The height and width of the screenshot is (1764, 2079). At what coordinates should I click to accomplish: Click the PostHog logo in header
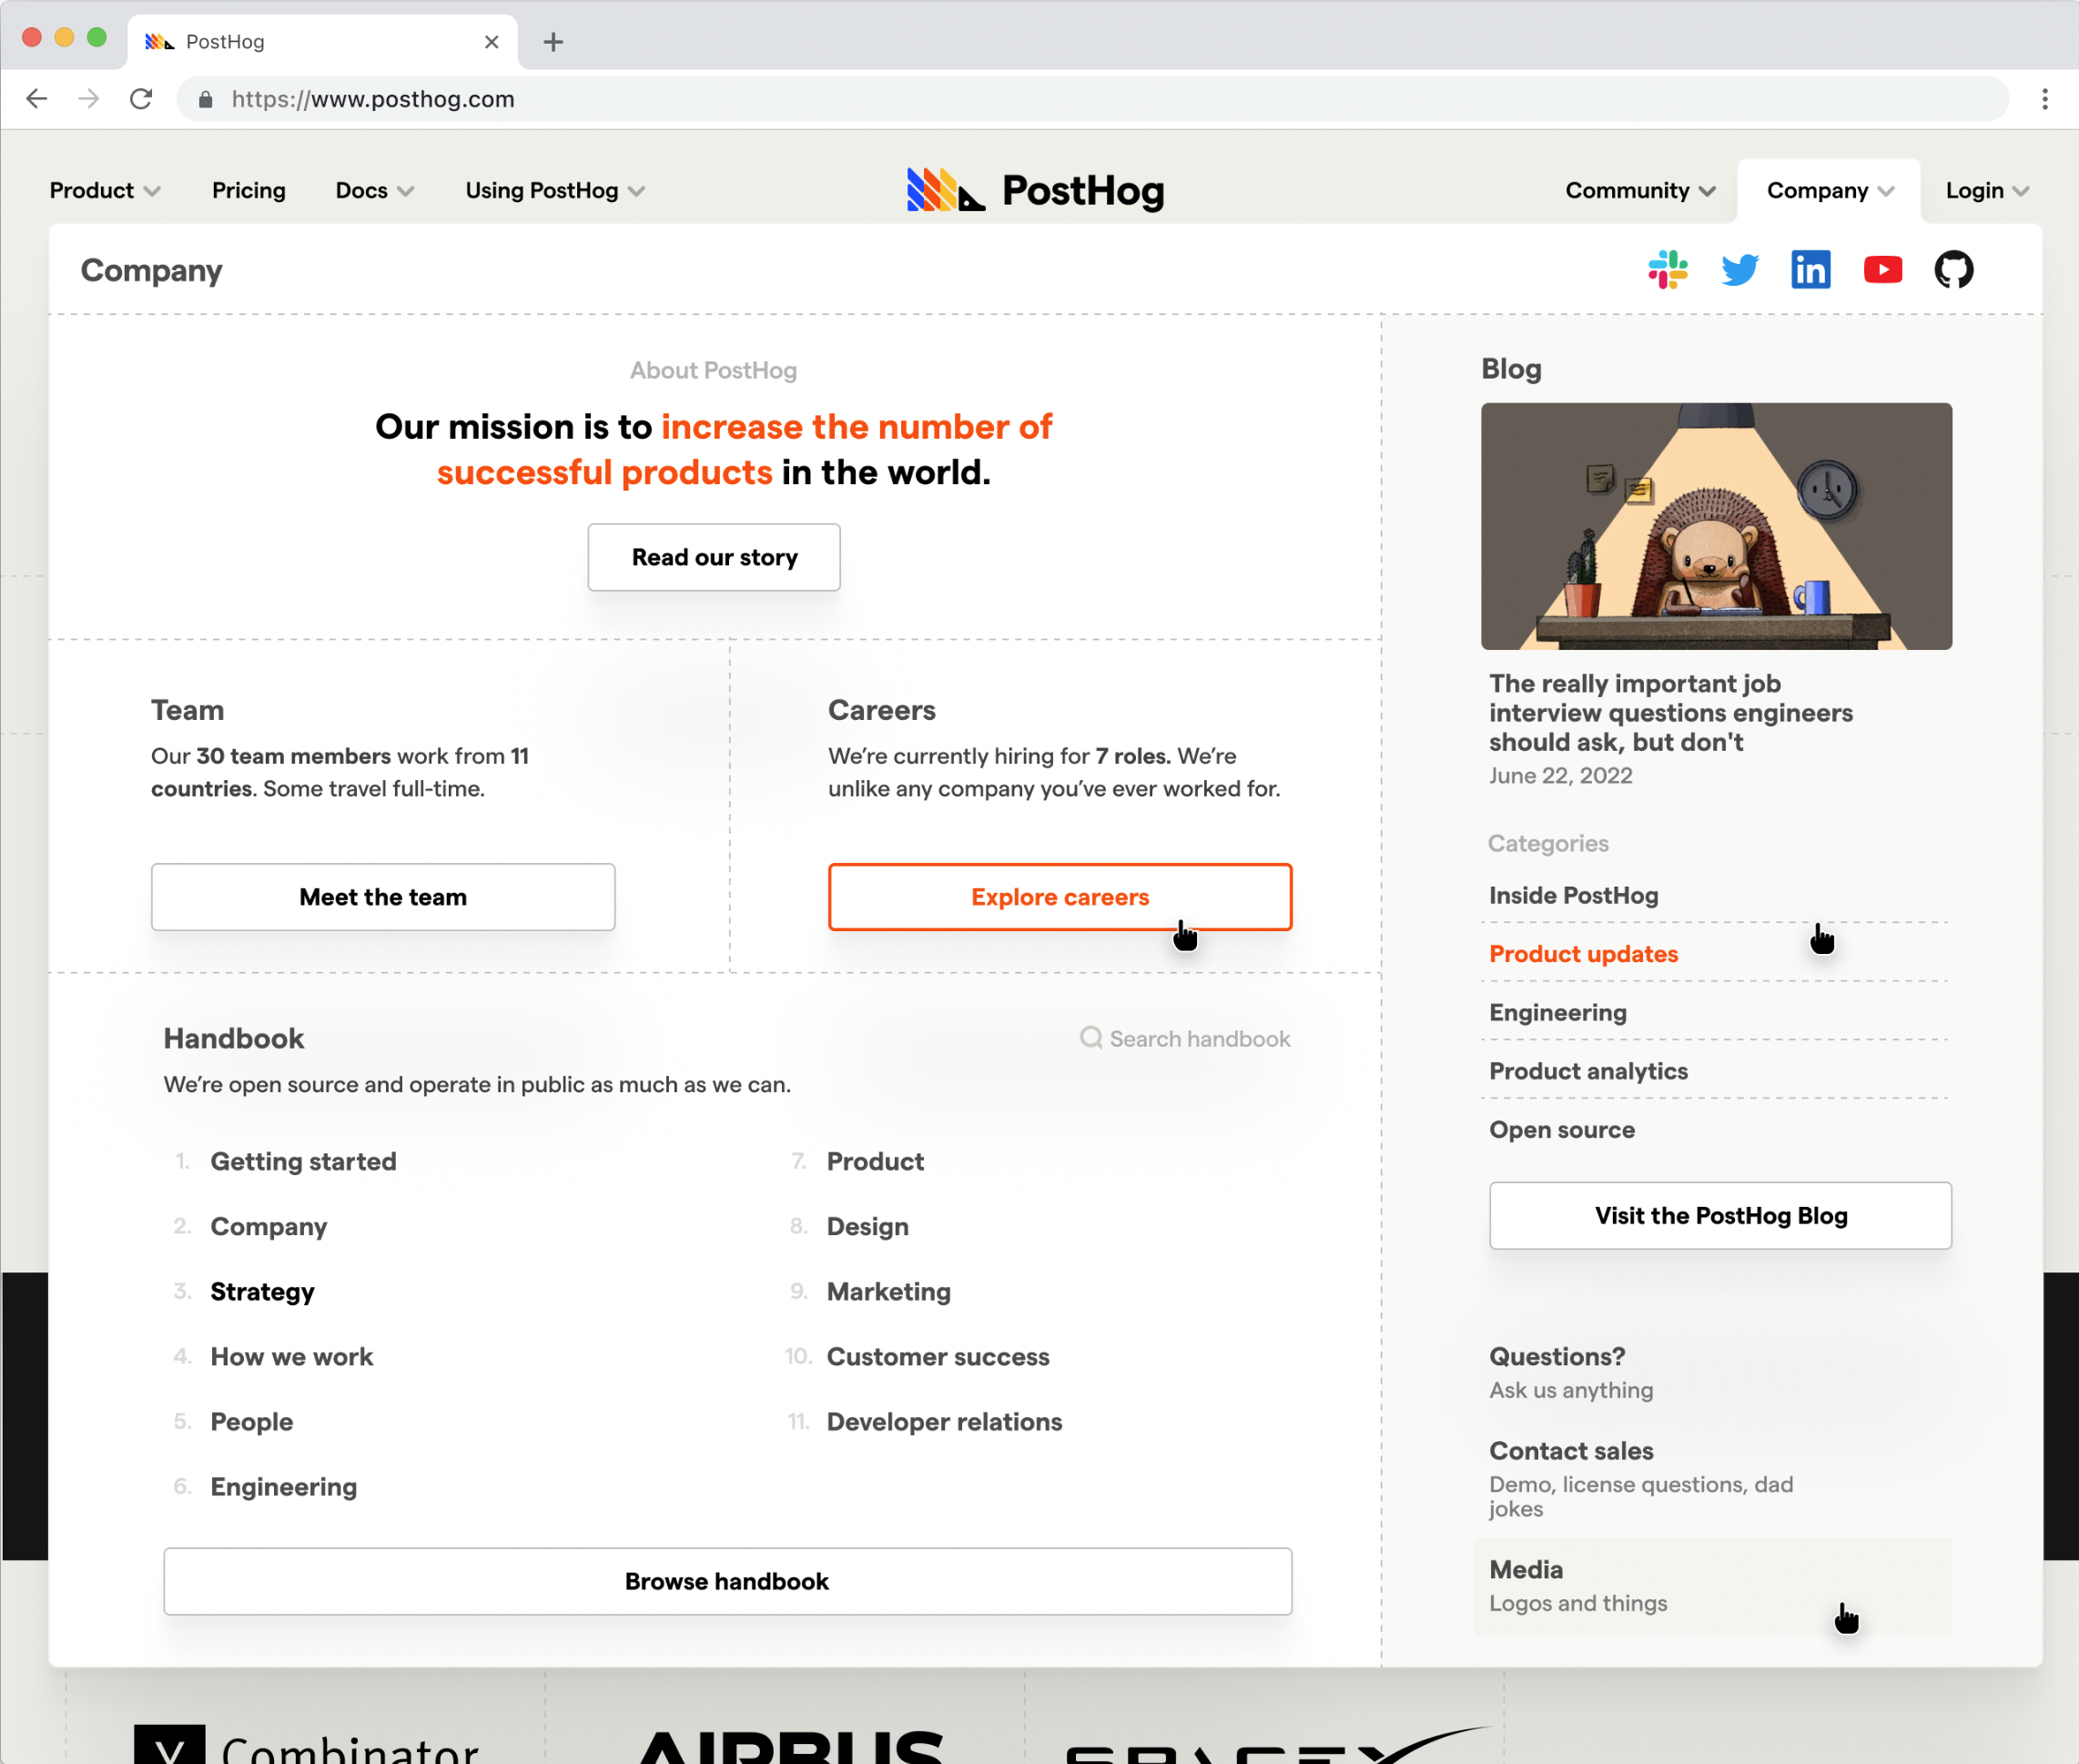coord(1035,190)
